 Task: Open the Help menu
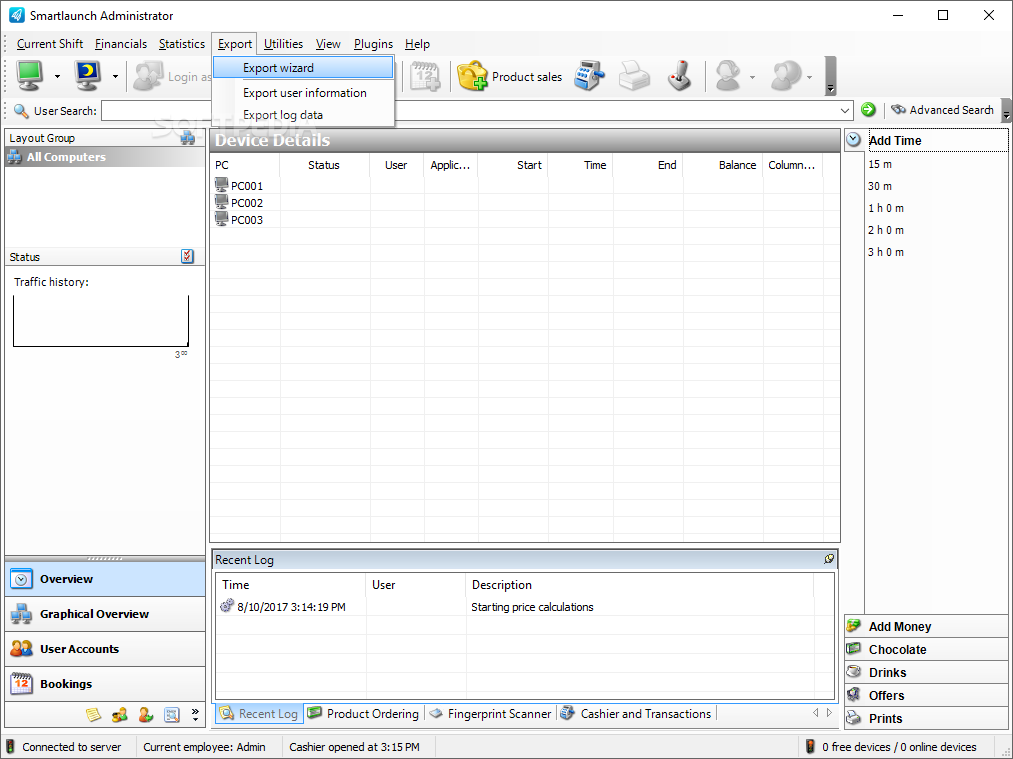click(x=417, y=44)
